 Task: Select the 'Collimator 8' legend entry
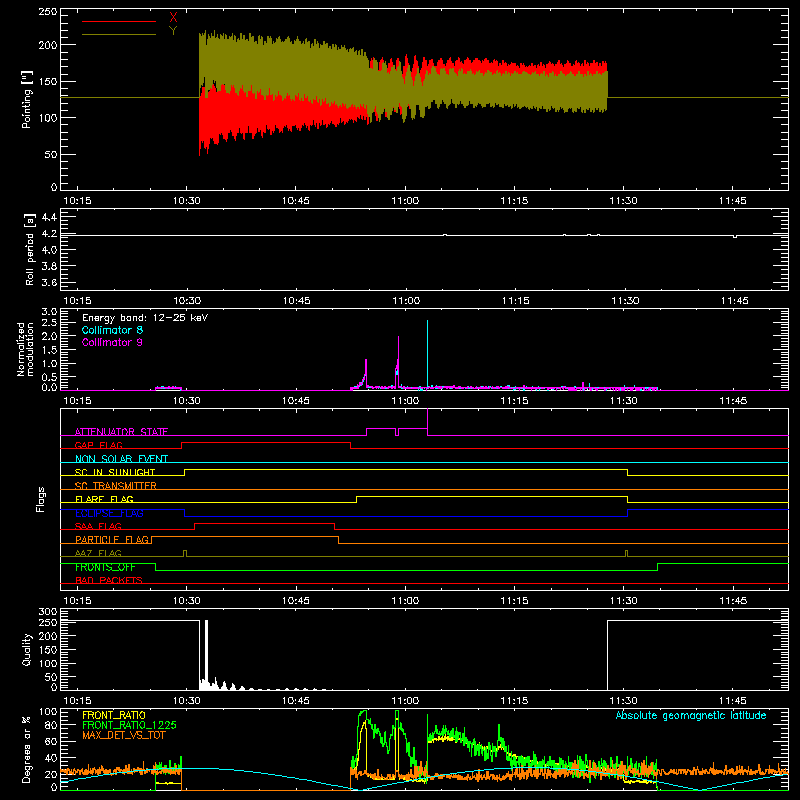[x=112, y=330]
